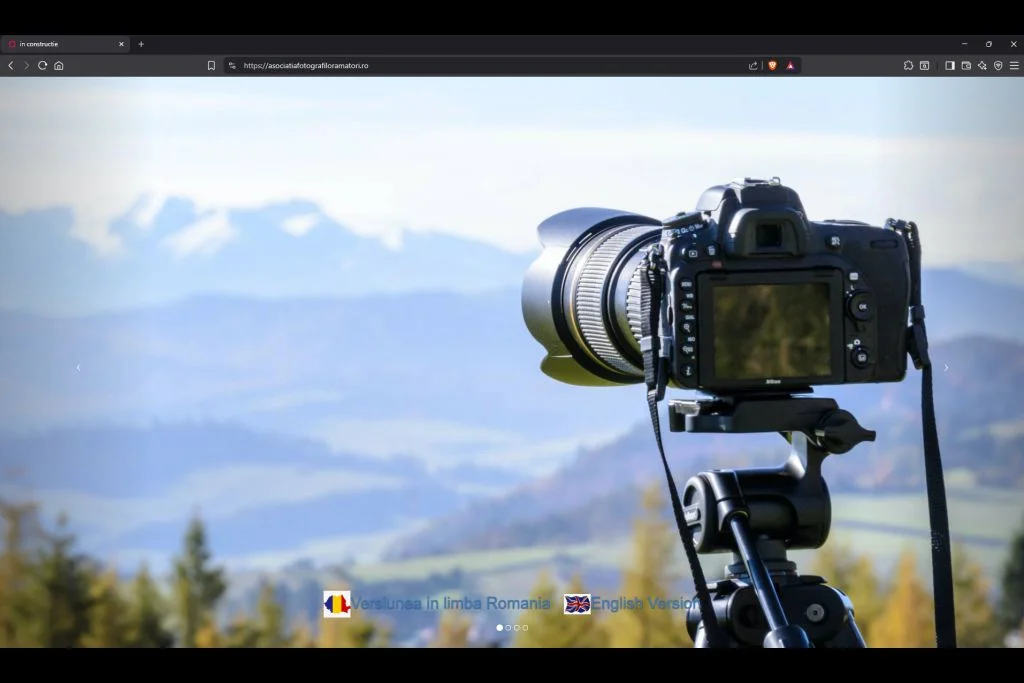1024x683 pixels.
Task: View site information in address bar
Action: click(232, 66)
